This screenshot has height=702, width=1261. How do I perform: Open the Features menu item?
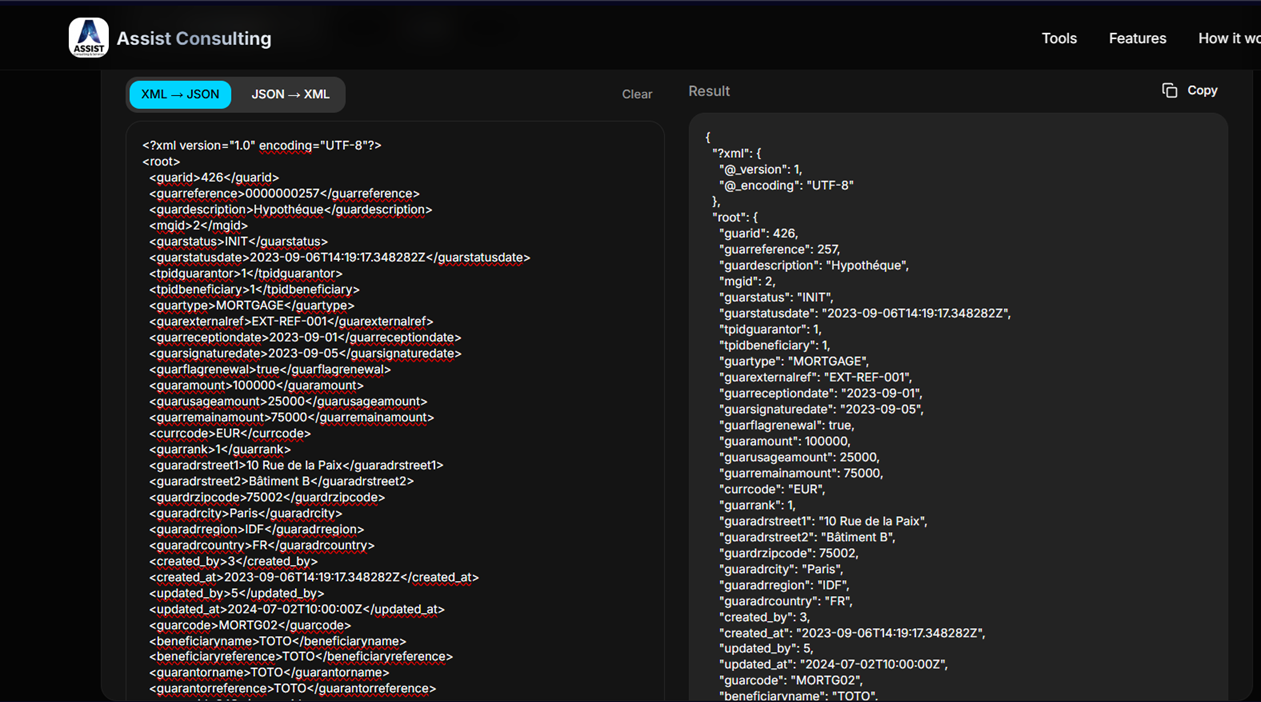[x=1137, y=38]
